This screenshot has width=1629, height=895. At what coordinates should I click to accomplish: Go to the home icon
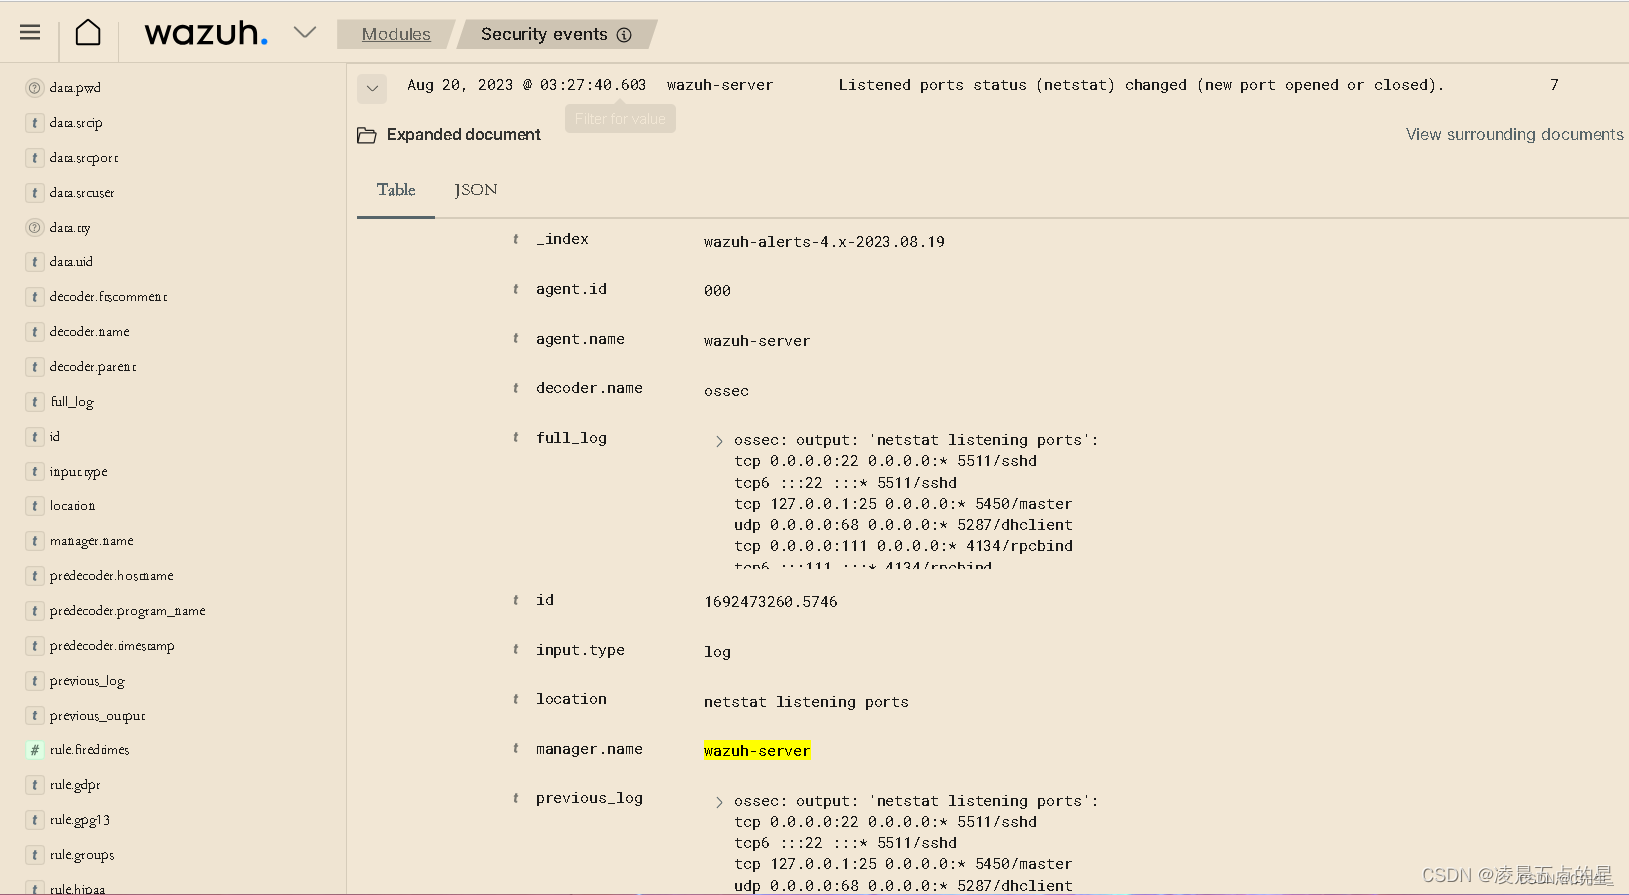88,33
